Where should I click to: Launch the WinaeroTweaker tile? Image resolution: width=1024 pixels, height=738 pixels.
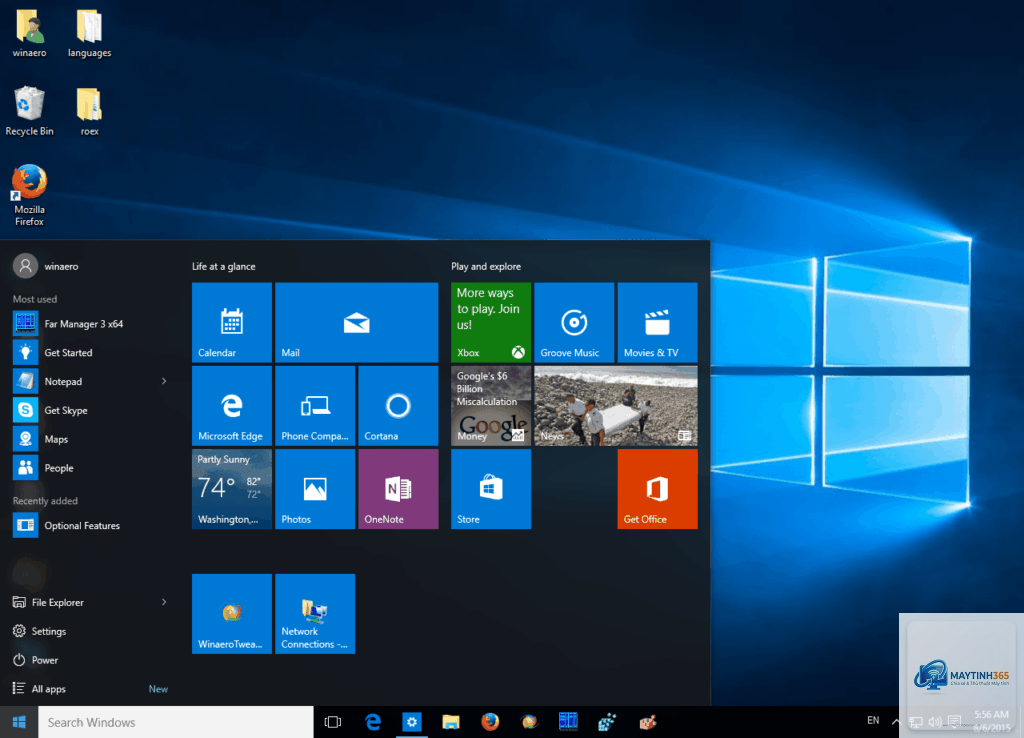[x=232, y=614]
